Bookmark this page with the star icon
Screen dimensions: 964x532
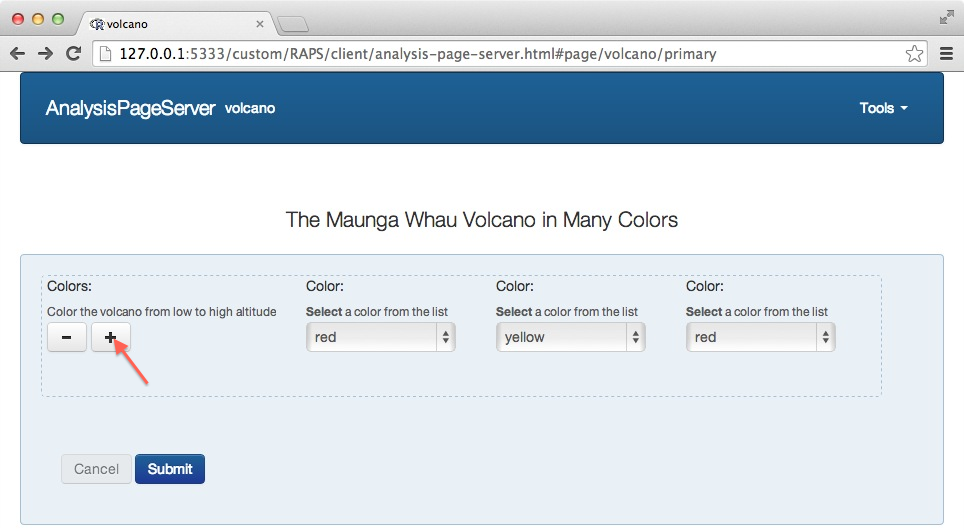click(913, 54)
